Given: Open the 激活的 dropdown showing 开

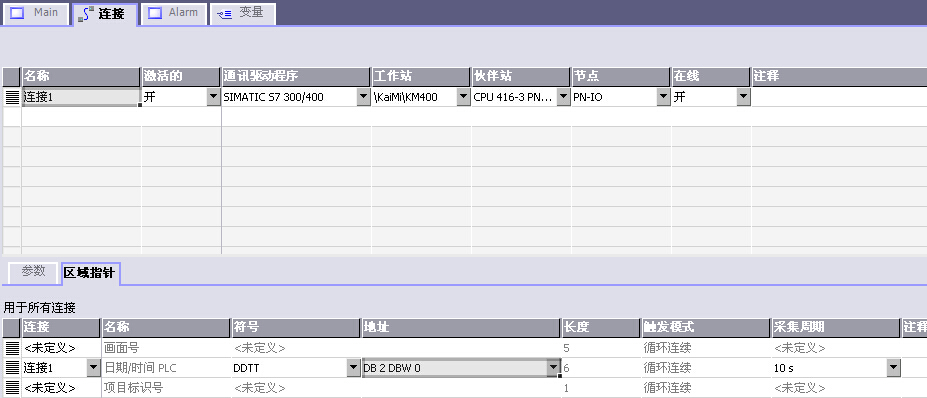Looking at the screenshot, I should coord(213,97).
